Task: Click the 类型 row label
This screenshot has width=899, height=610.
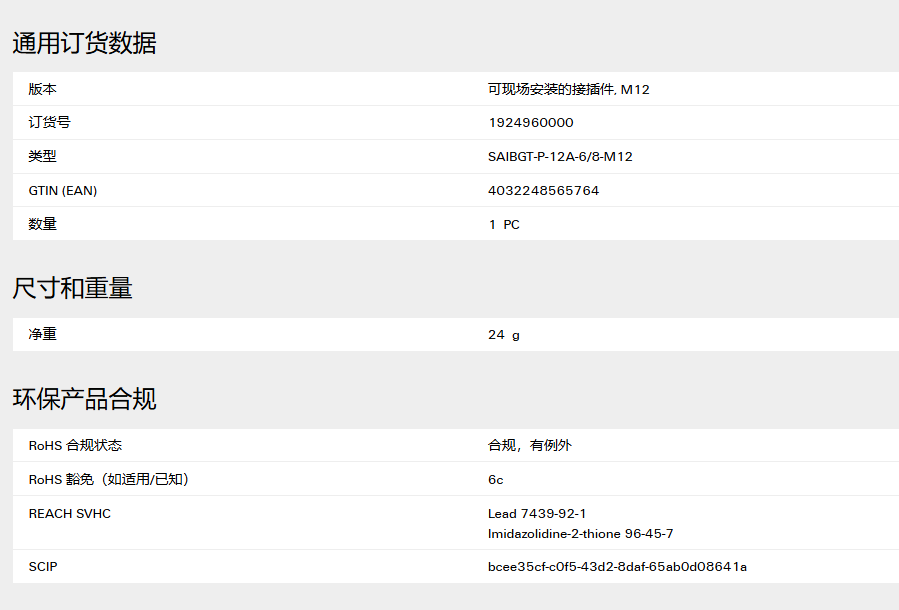Action: [x=42, y=157]
